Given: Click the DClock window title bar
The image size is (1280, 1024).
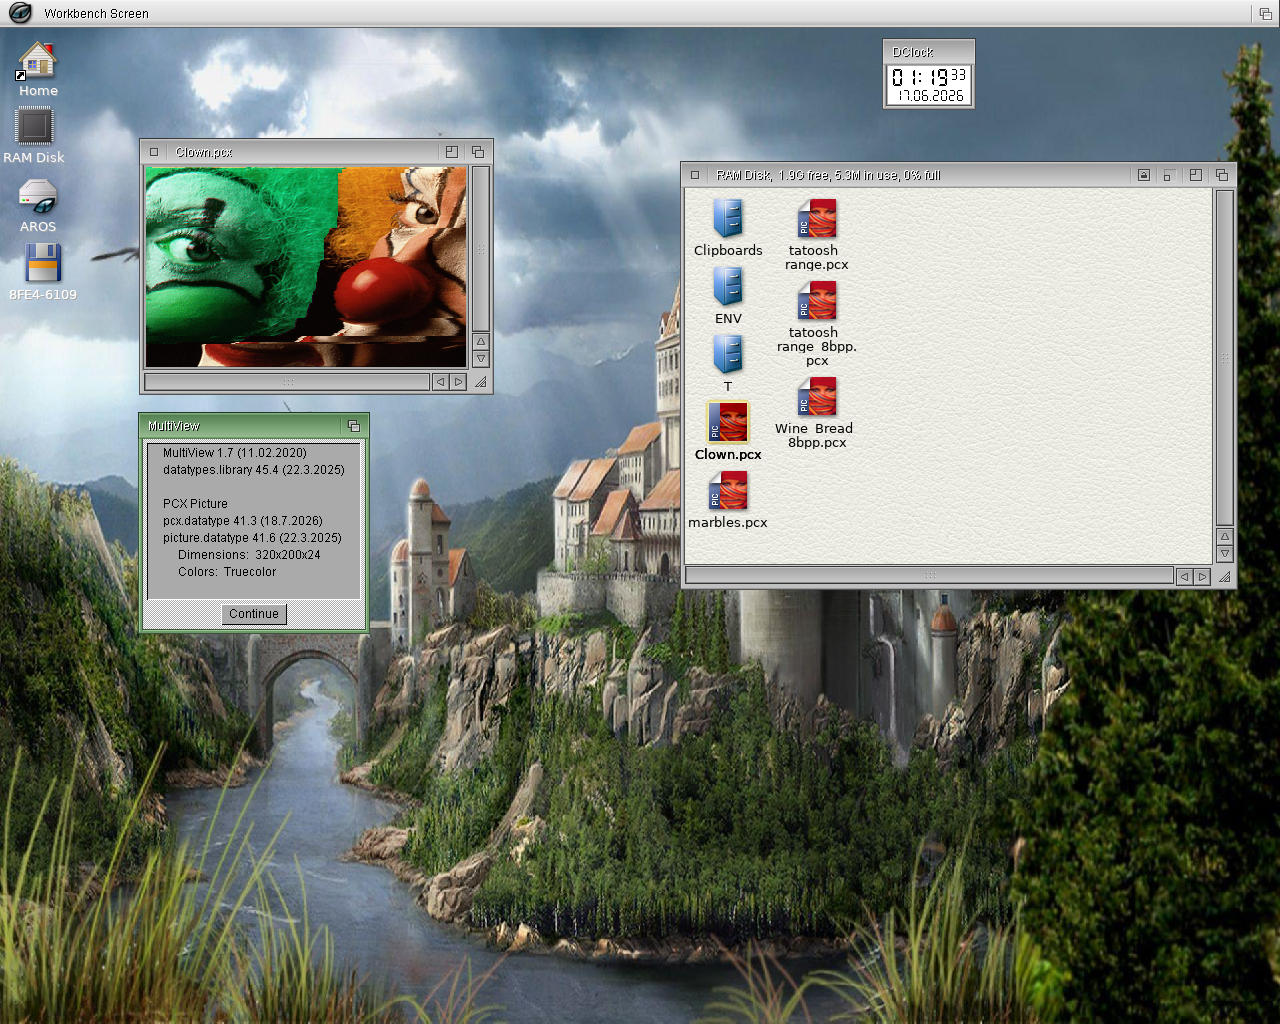Looking at the screenshot, I should click(x=928, y=52).
